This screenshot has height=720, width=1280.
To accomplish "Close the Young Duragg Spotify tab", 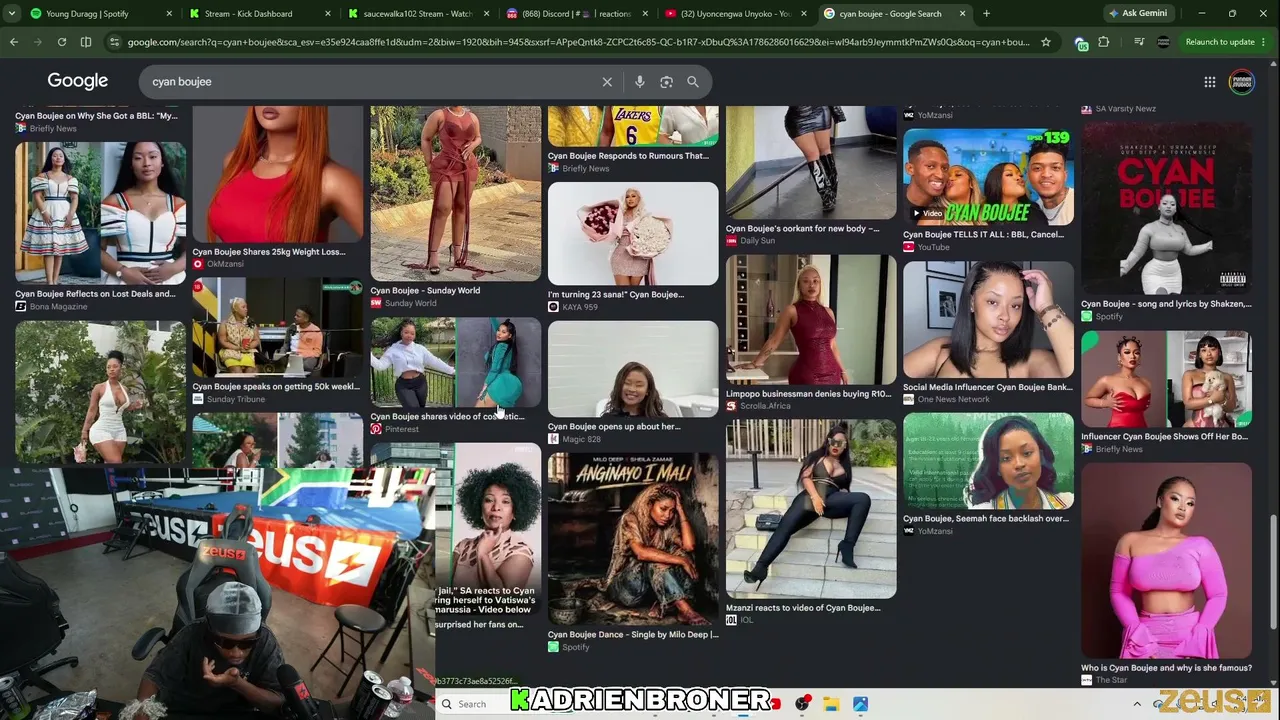I will pyautogui.click(x=169, y=14).
